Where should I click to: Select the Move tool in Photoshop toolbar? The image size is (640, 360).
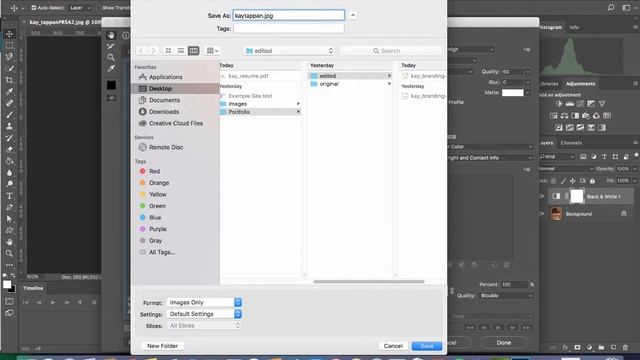pos(9,34)
